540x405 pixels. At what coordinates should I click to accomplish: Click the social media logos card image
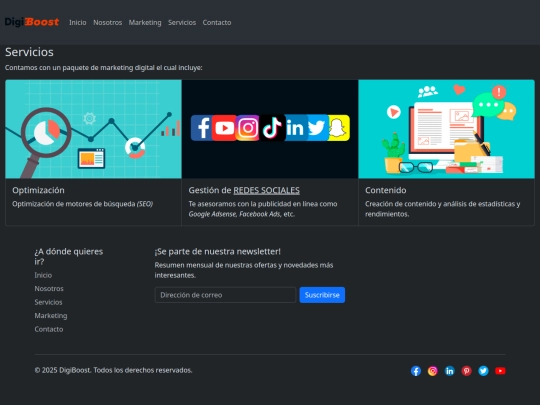[x=270, y=129]
